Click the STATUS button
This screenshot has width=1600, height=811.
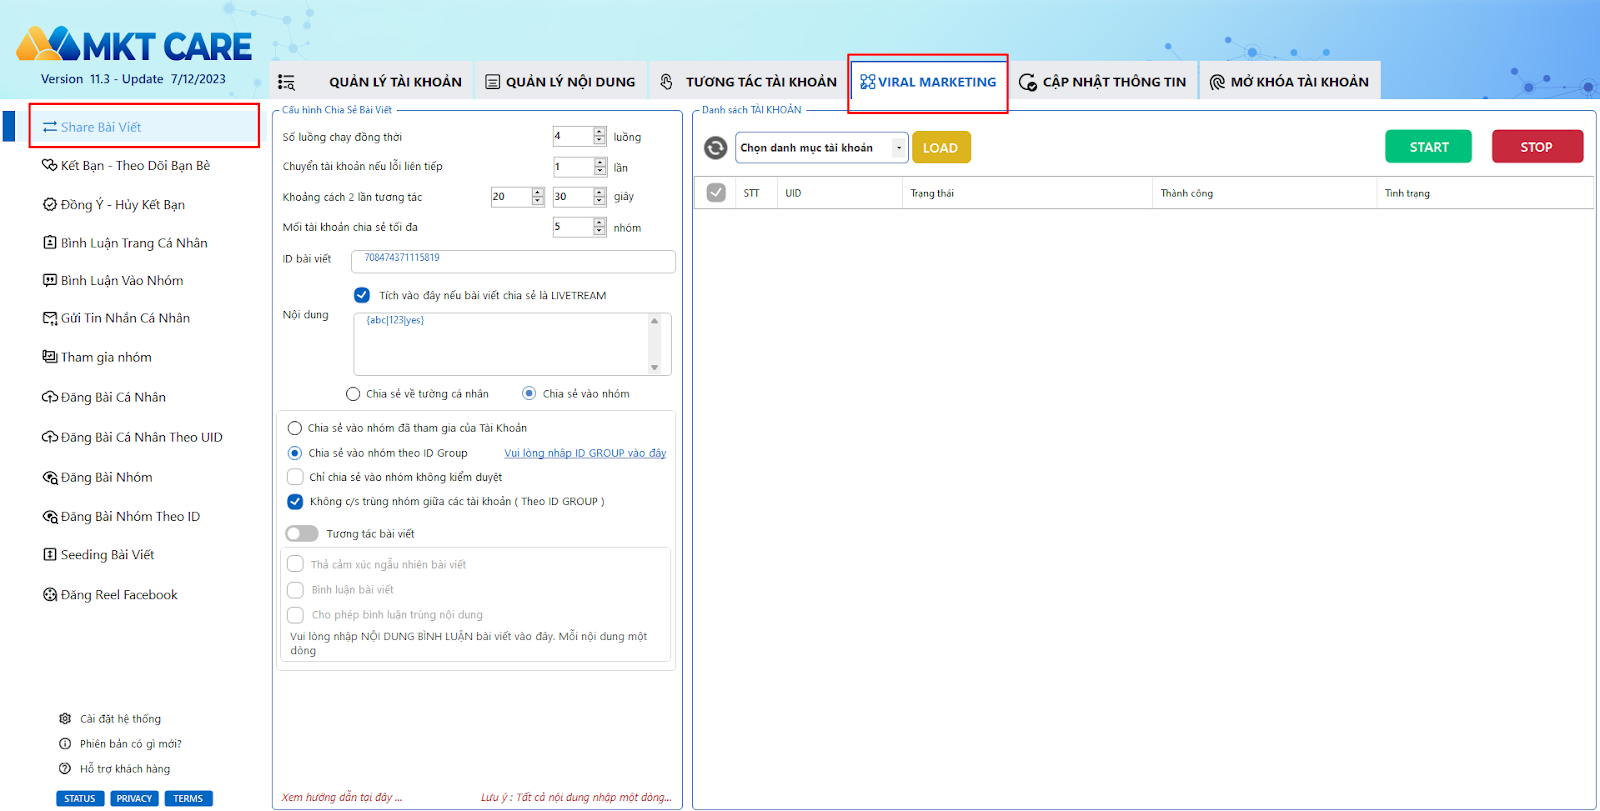click(x=80, y=799)
